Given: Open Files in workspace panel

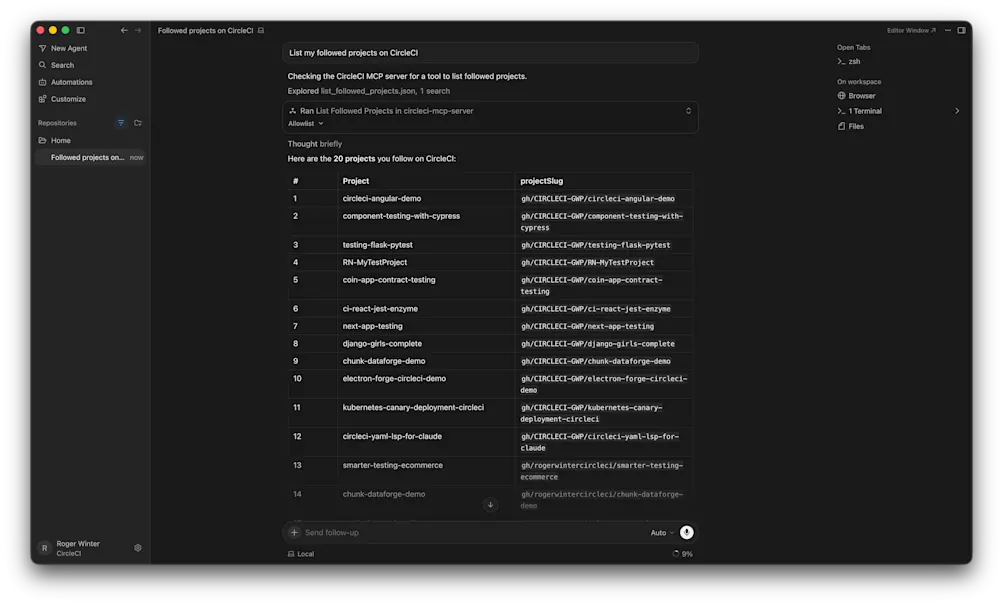Looking at the screenshot, I should (851, 127).
